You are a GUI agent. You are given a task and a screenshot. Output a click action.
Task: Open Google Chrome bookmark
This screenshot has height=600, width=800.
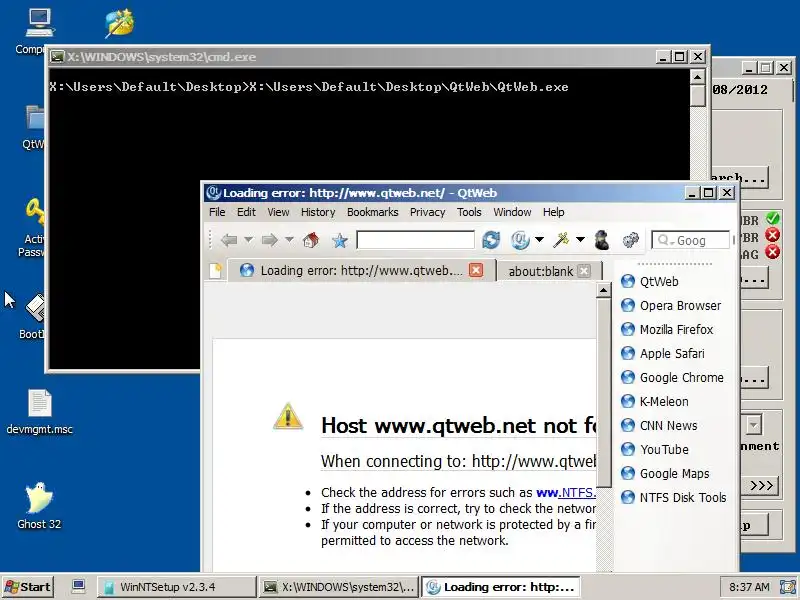pyautogui.click(x=672, y=378)
